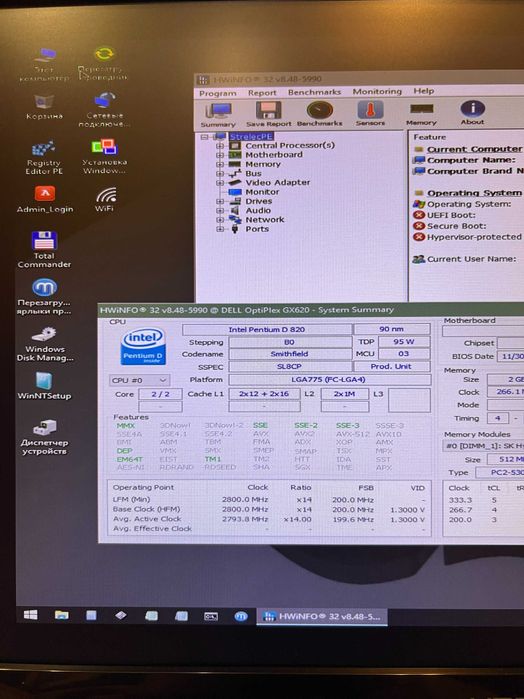Expand the Audio tree node

[220, 211]
